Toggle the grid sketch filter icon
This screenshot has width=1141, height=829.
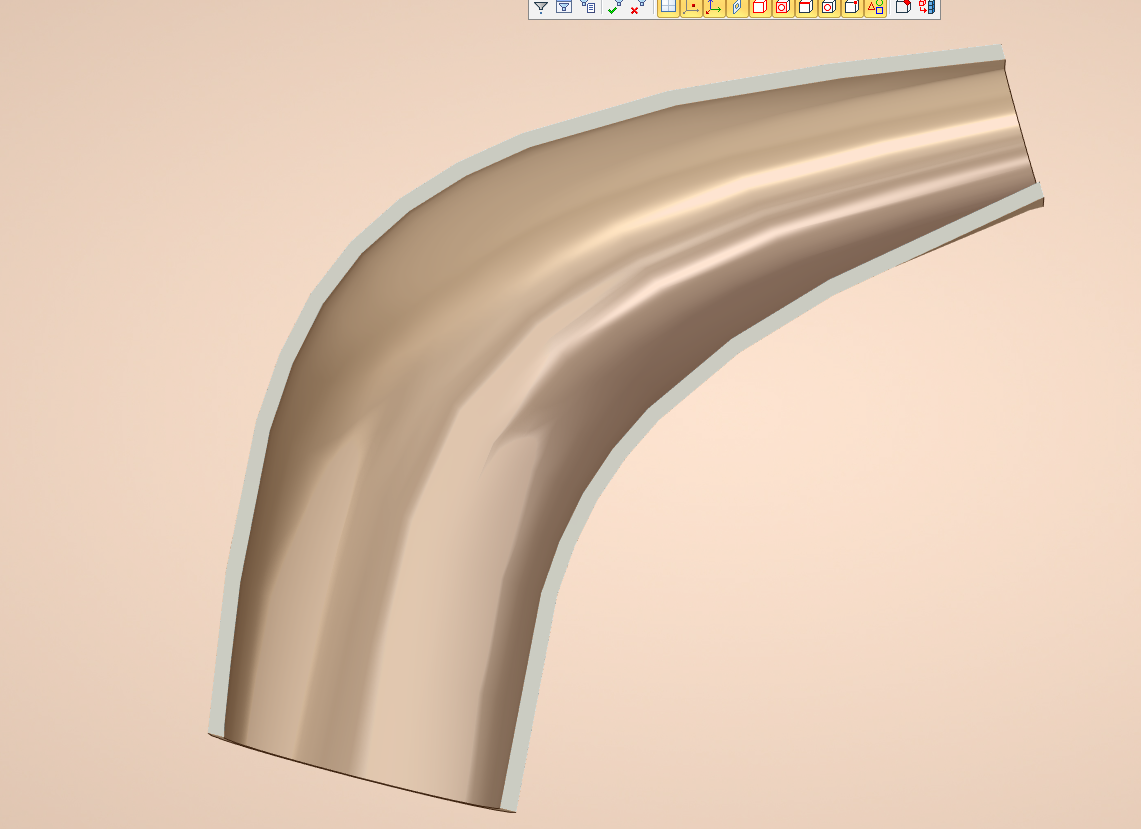668,7
